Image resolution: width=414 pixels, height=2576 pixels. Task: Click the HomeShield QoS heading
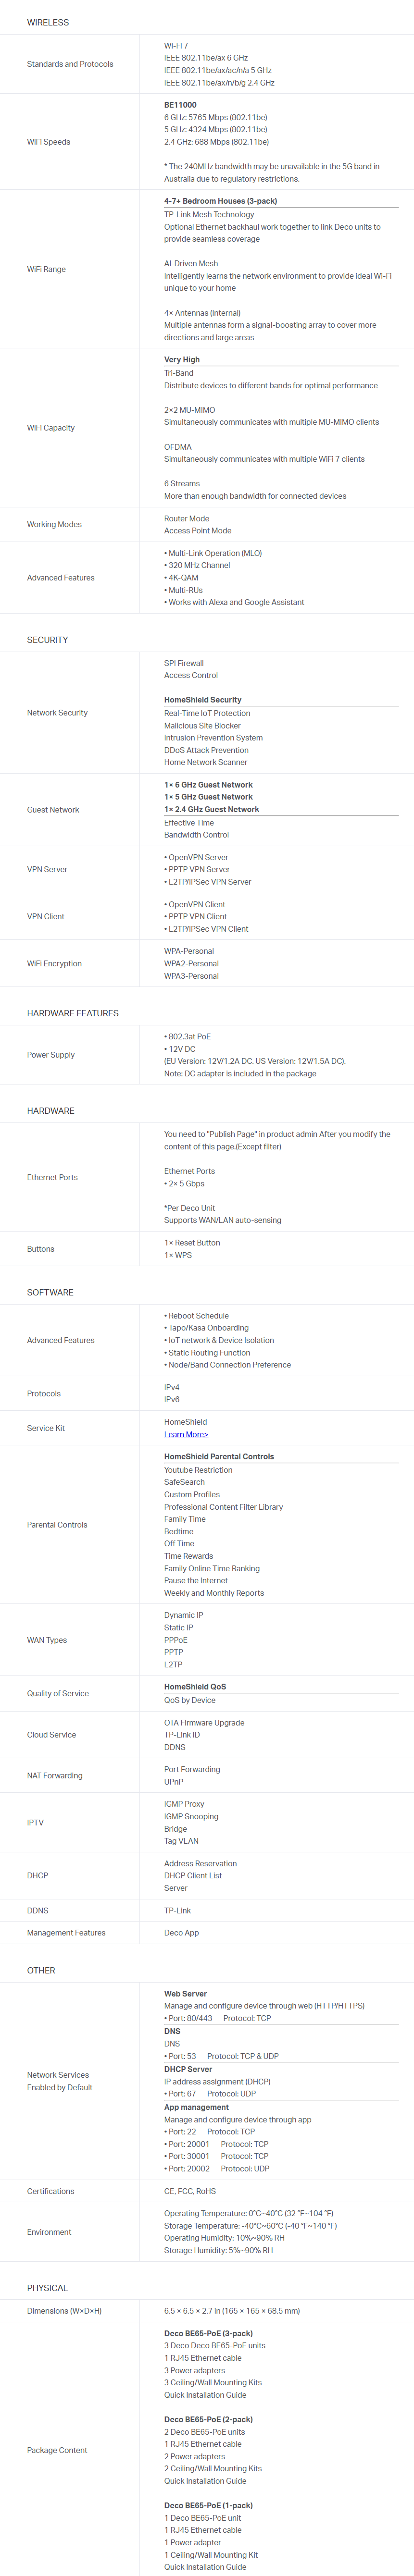(195, 1687)
